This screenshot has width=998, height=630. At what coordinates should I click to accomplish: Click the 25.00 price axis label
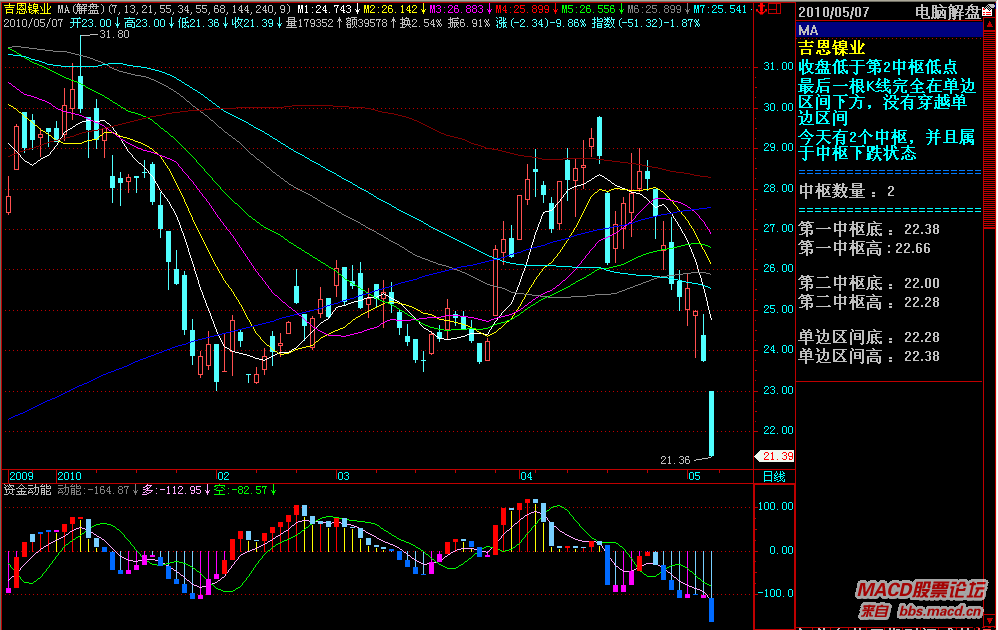coord(778,309)
